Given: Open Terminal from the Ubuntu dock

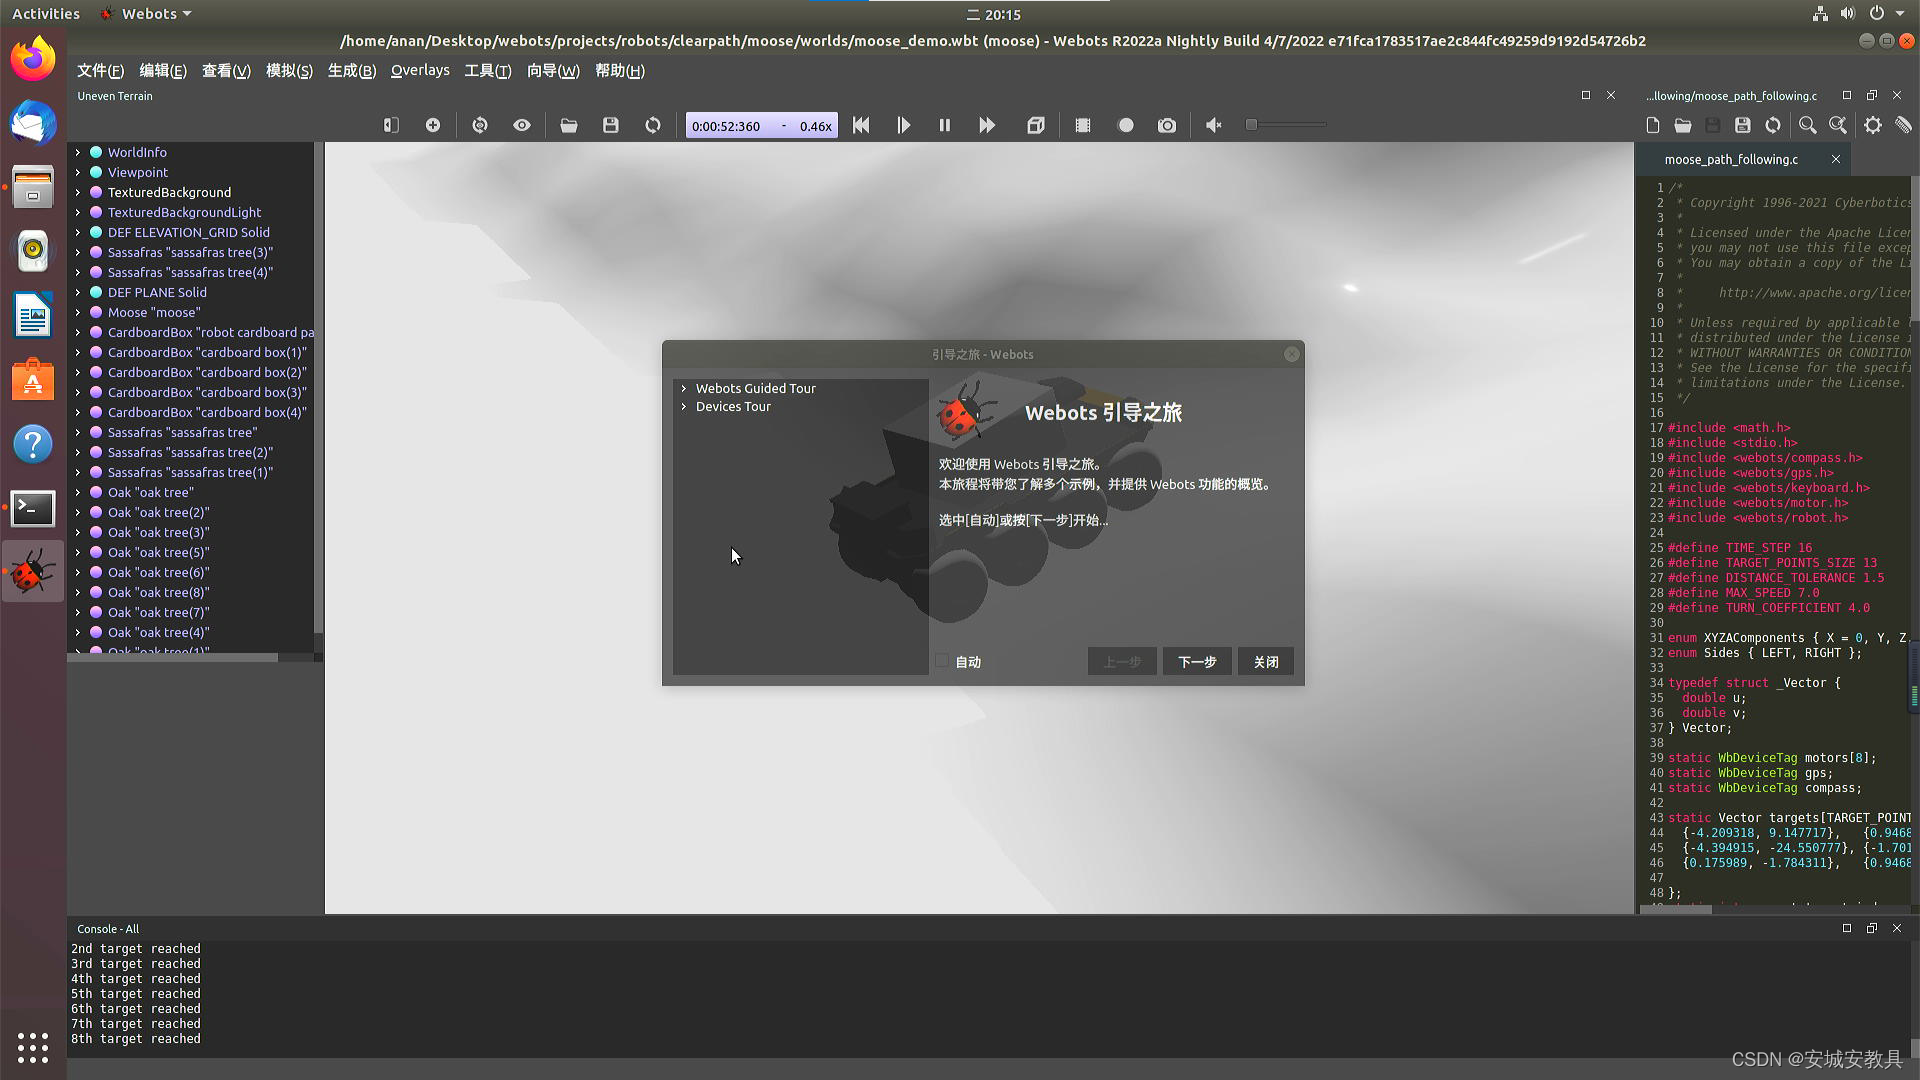Looking at the screenshot, I should click(33, 508).
